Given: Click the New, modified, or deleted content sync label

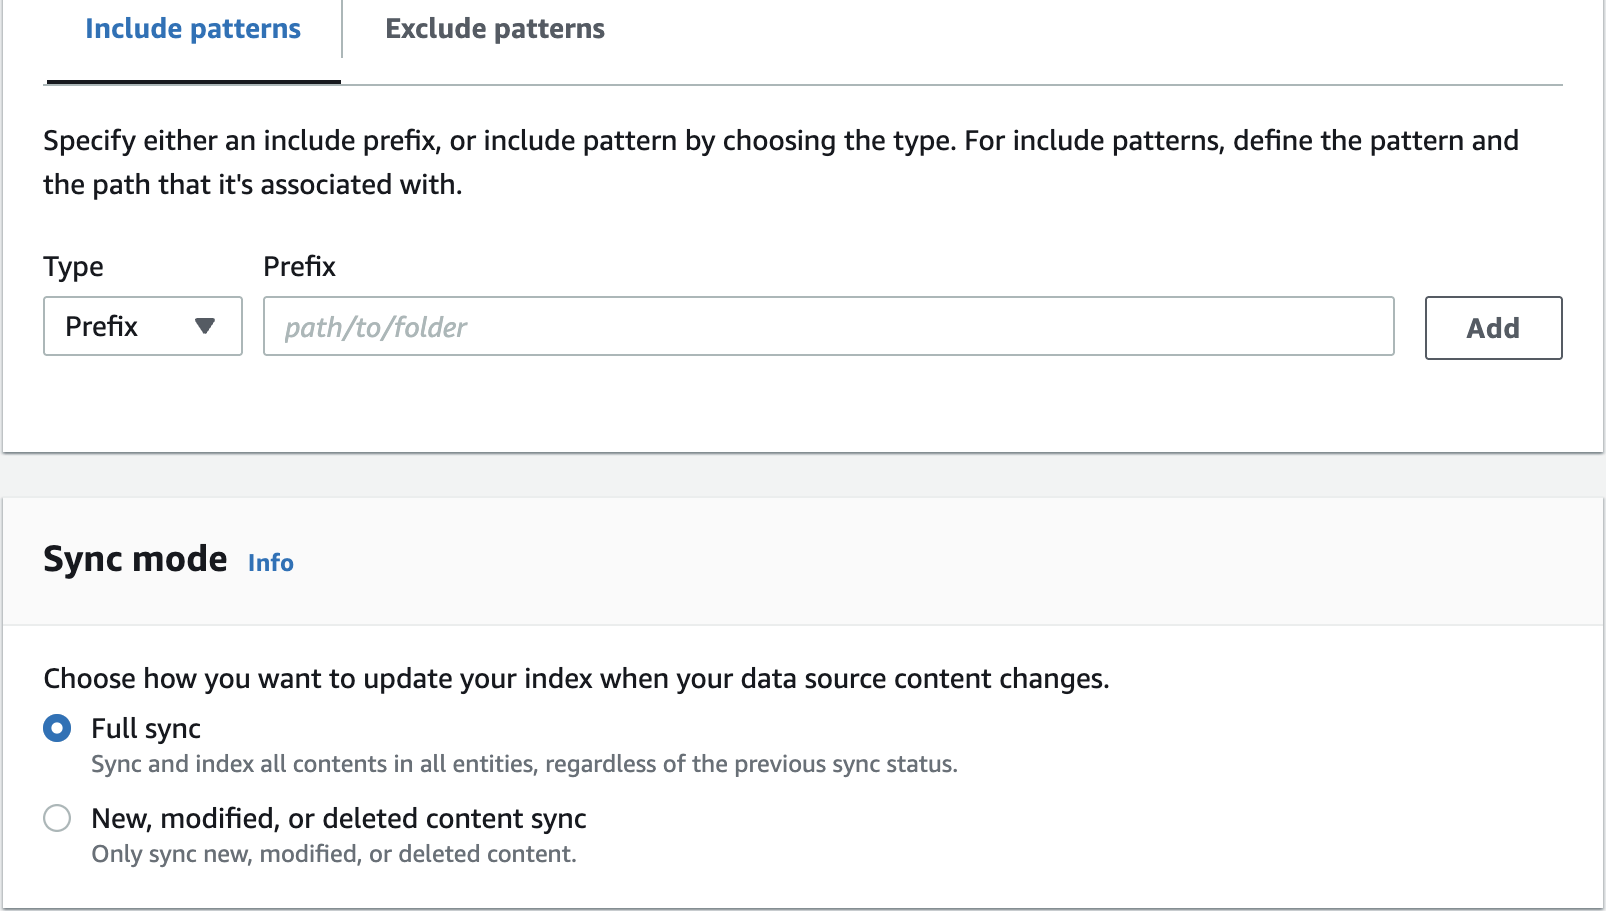Looking at the screenshot, I should 339,819.
